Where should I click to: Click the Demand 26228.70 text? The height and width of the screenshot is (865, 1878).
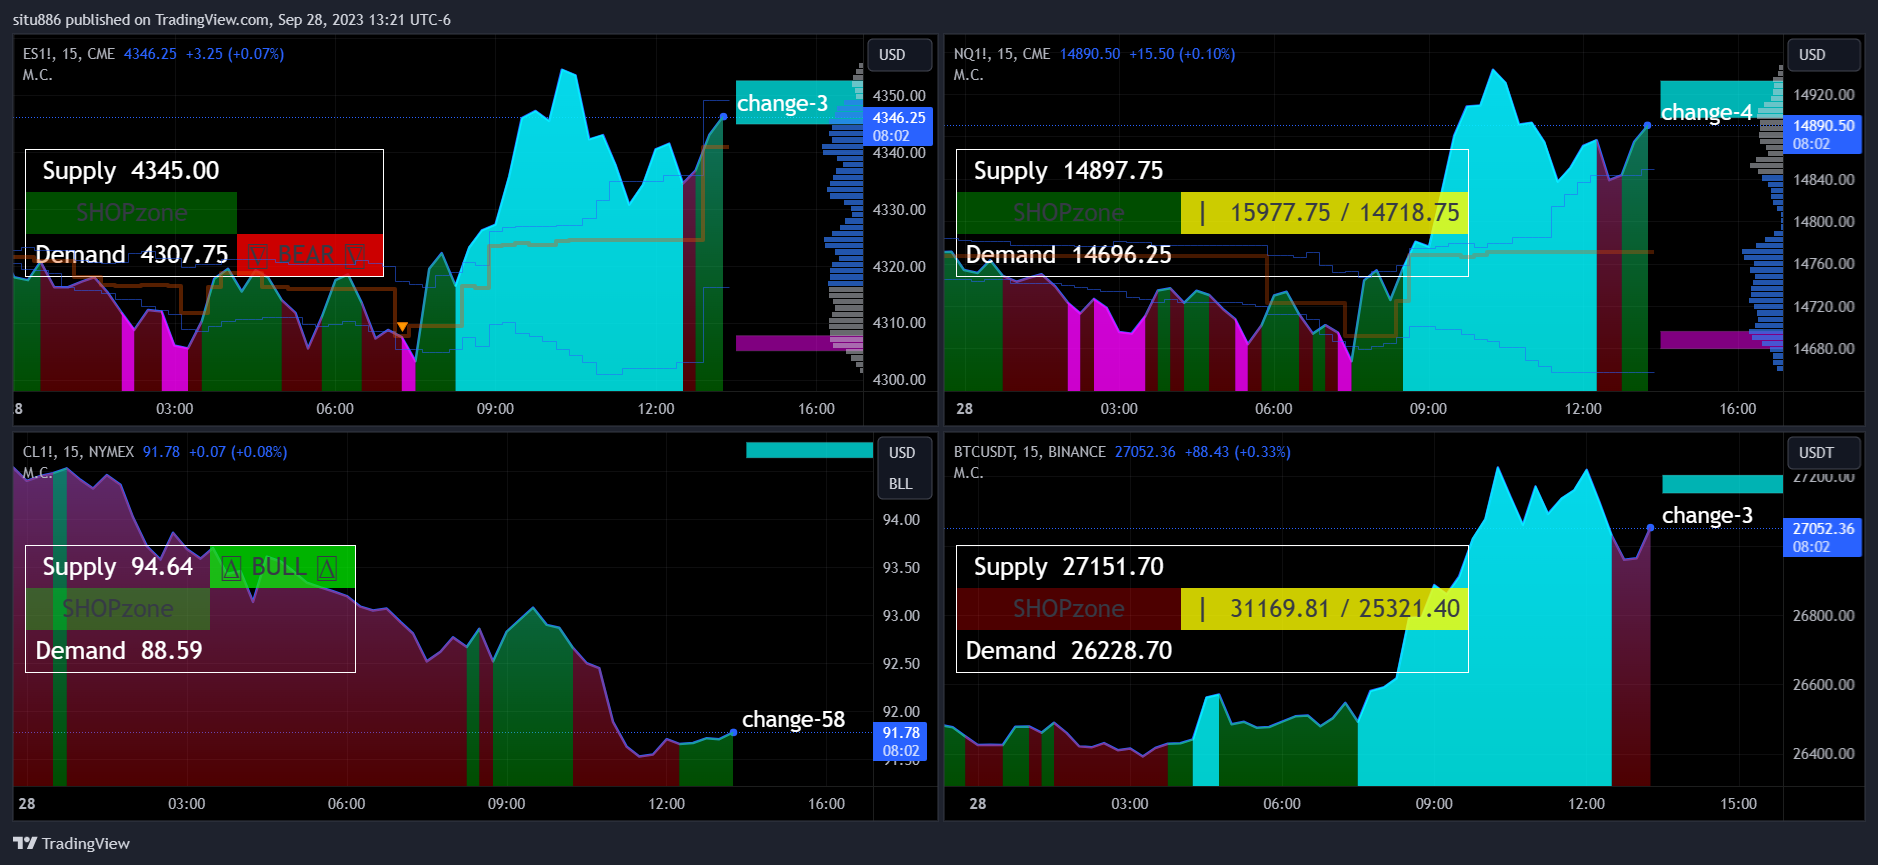1068,651
